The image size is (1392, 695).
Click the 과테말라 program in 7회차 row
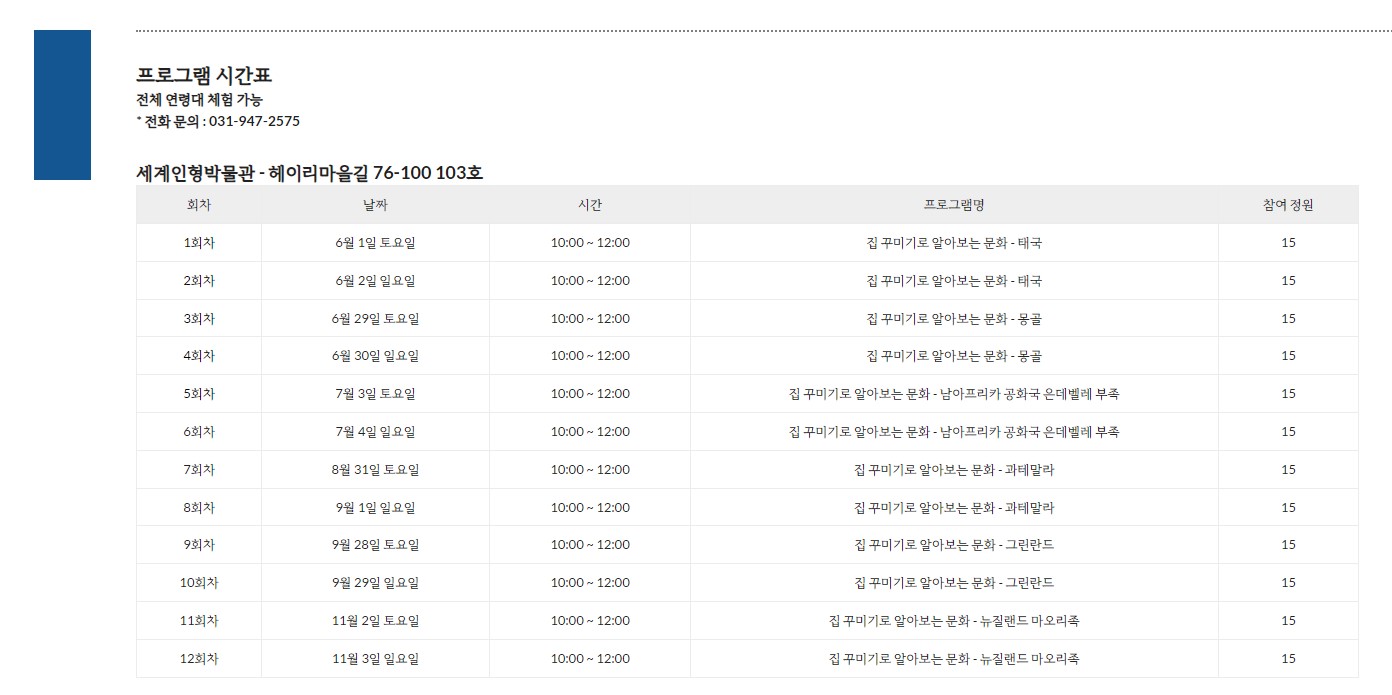pyautogui.click(x=954, y=470)
